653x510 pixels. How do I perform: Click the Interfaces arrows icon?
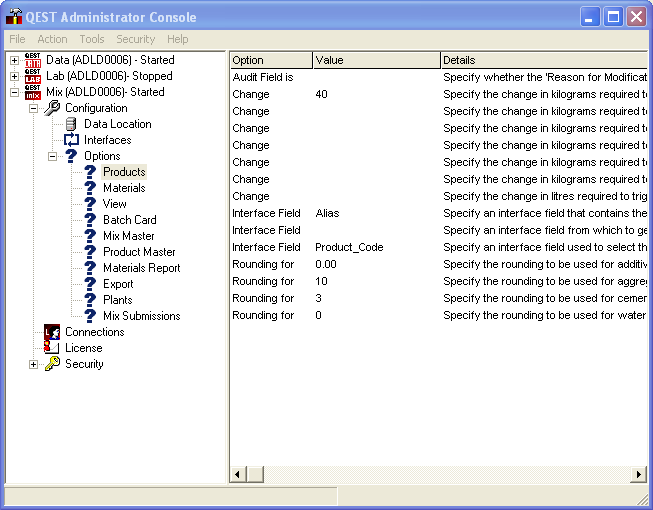click(x=71, y=140)
